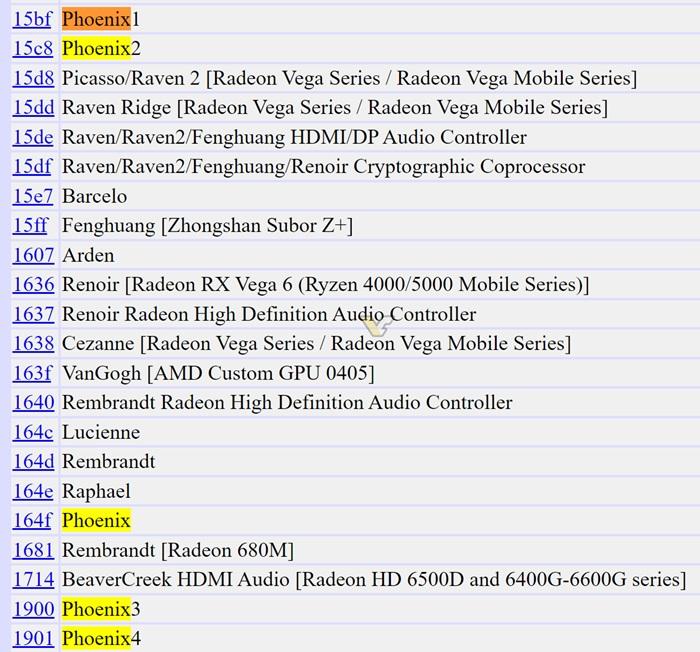Open the 1900 Phoenix3 ID link
The image size is (700, 652).
tap(33, 609)
